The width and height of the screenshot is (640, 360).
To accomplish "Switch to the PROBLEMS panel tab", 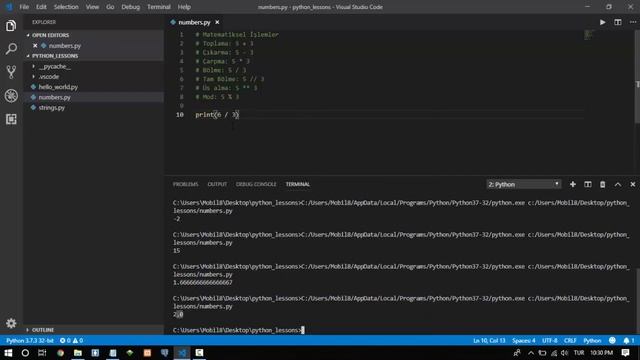I will point(185,184).
